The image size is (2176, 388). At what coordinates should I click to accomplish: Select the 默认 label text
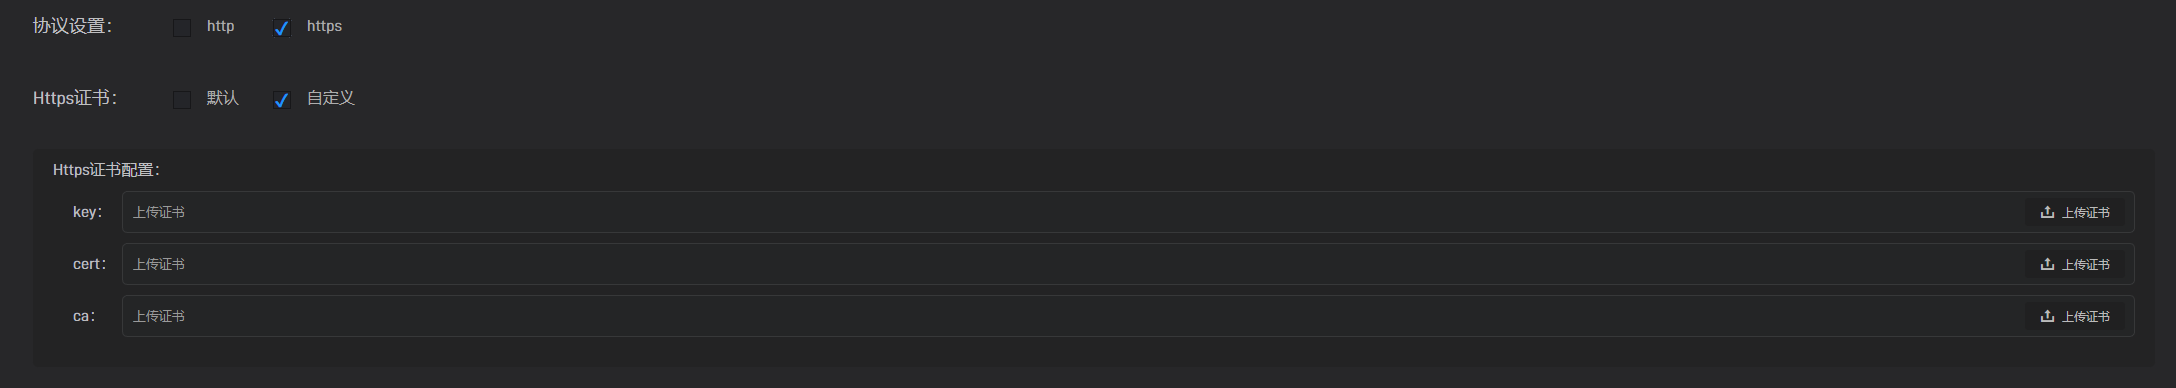223,98
